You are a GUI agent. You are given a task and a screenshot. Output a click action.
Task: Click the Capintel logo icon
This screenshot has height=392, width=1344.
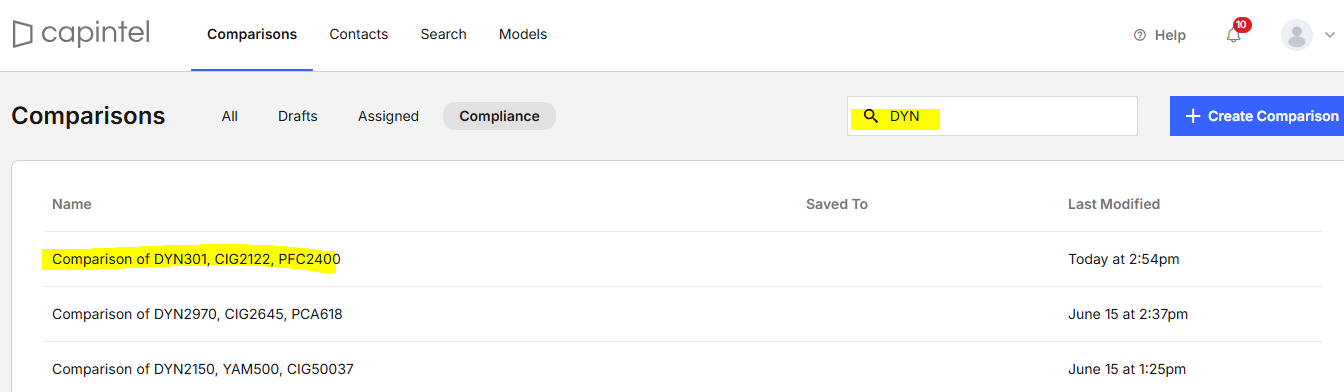pos(24,35)
